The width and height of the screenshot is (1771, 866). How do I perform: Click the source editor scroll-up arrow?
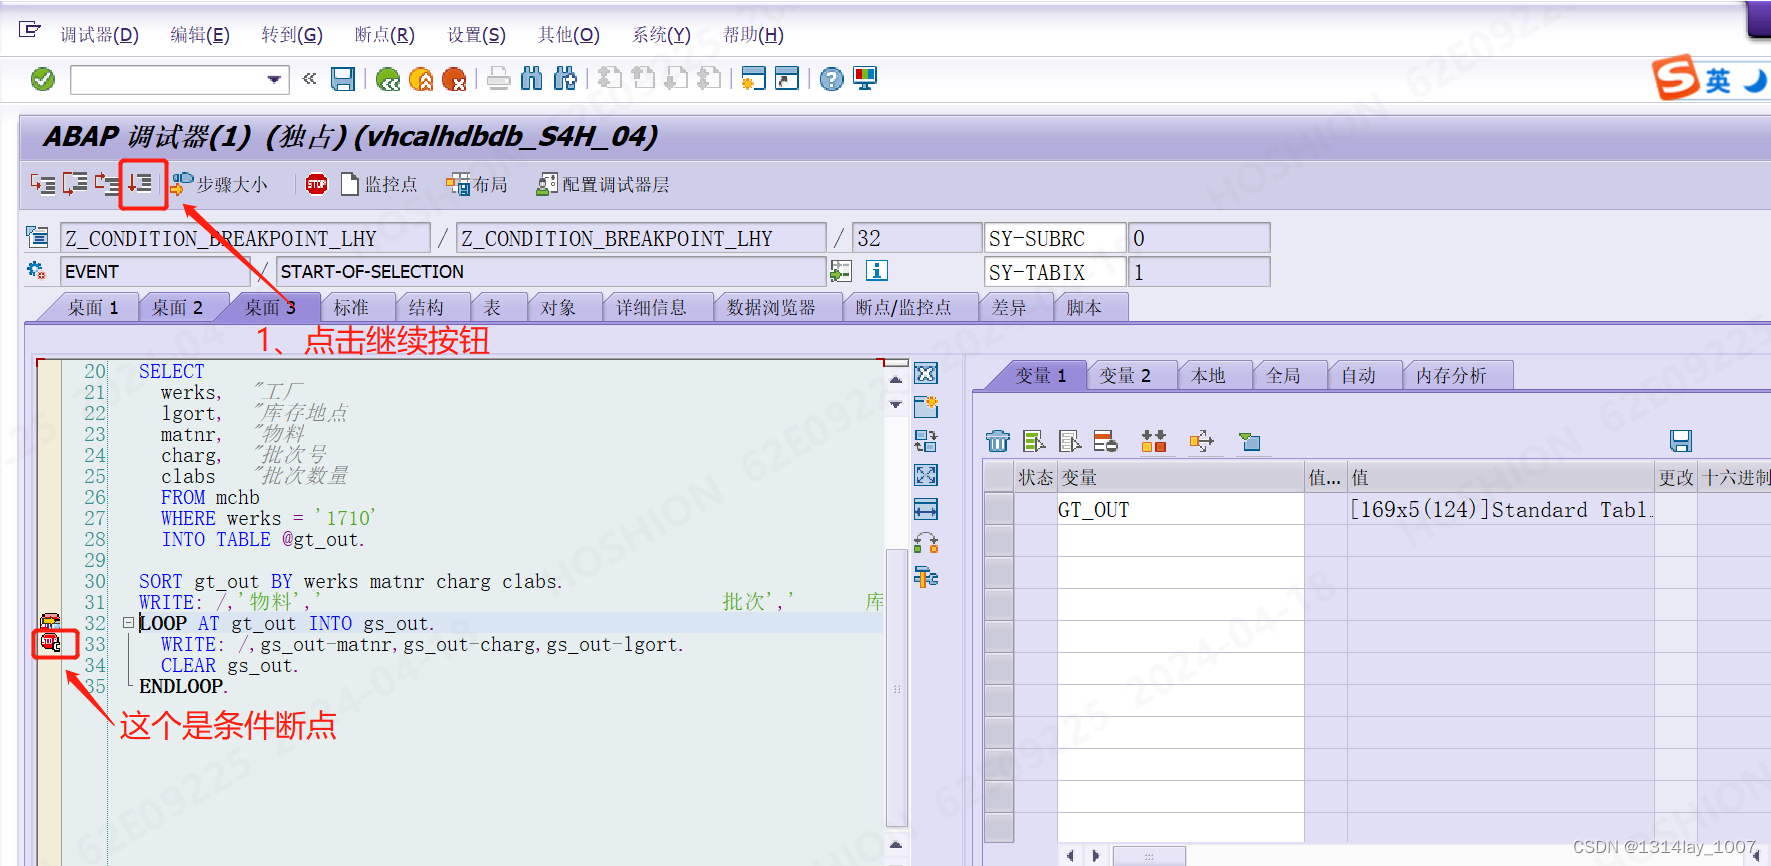coord(896,380)
